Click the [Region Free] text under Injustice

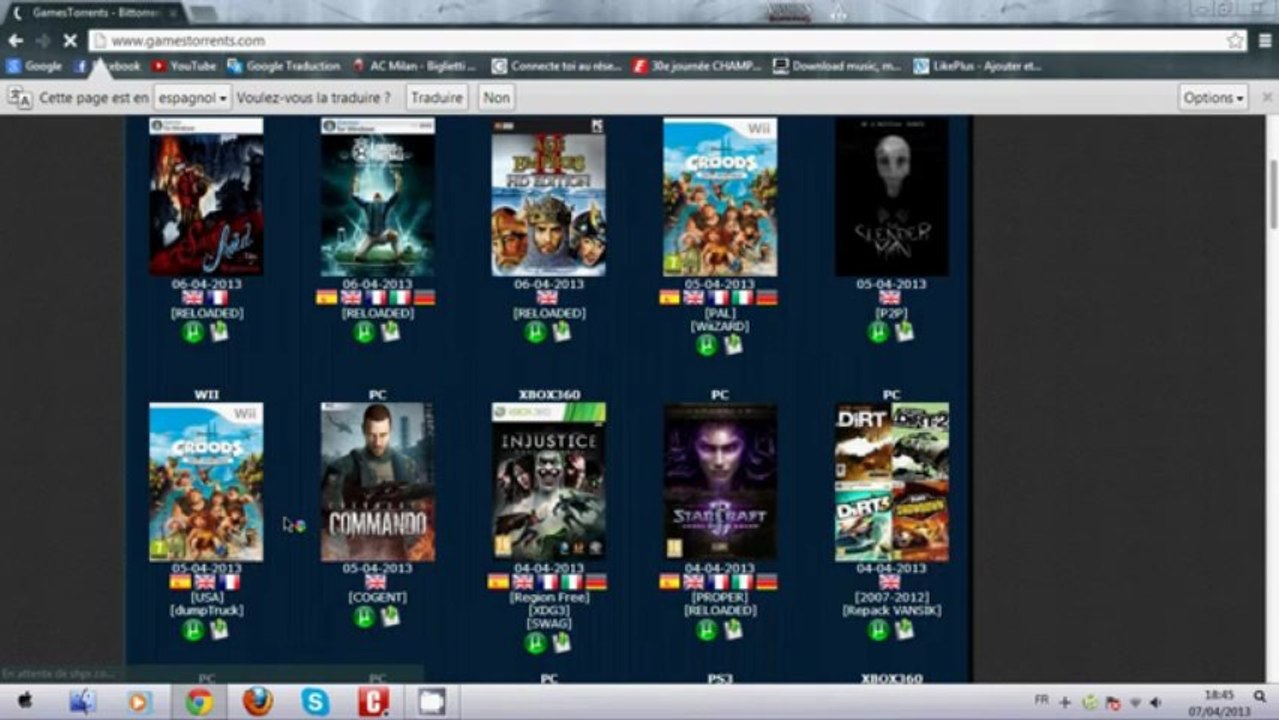pos(548,597)
